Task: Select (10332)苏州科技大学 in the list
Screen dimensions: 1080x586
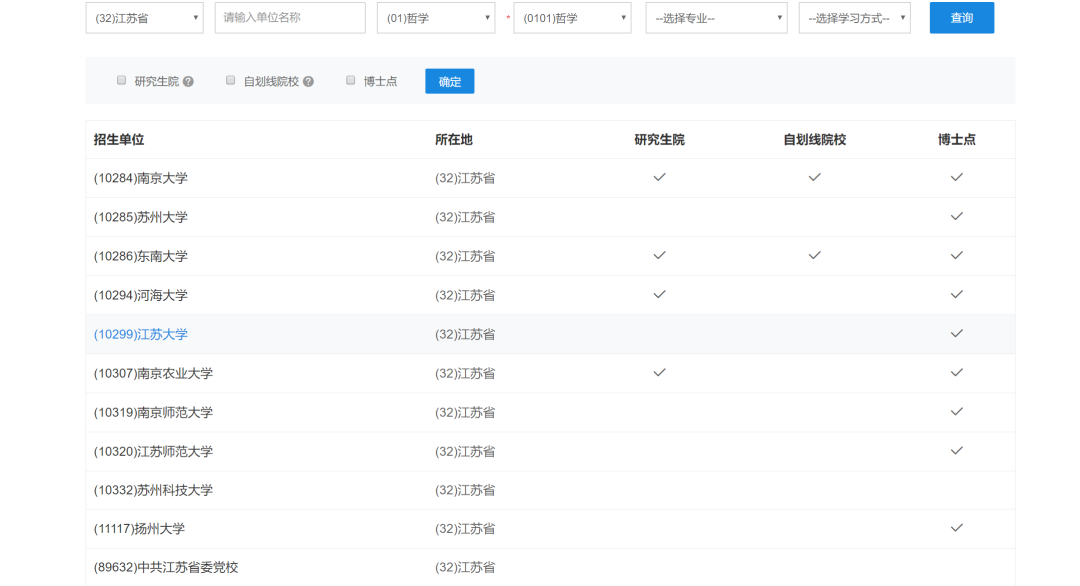Action: (x=154, y=490)
